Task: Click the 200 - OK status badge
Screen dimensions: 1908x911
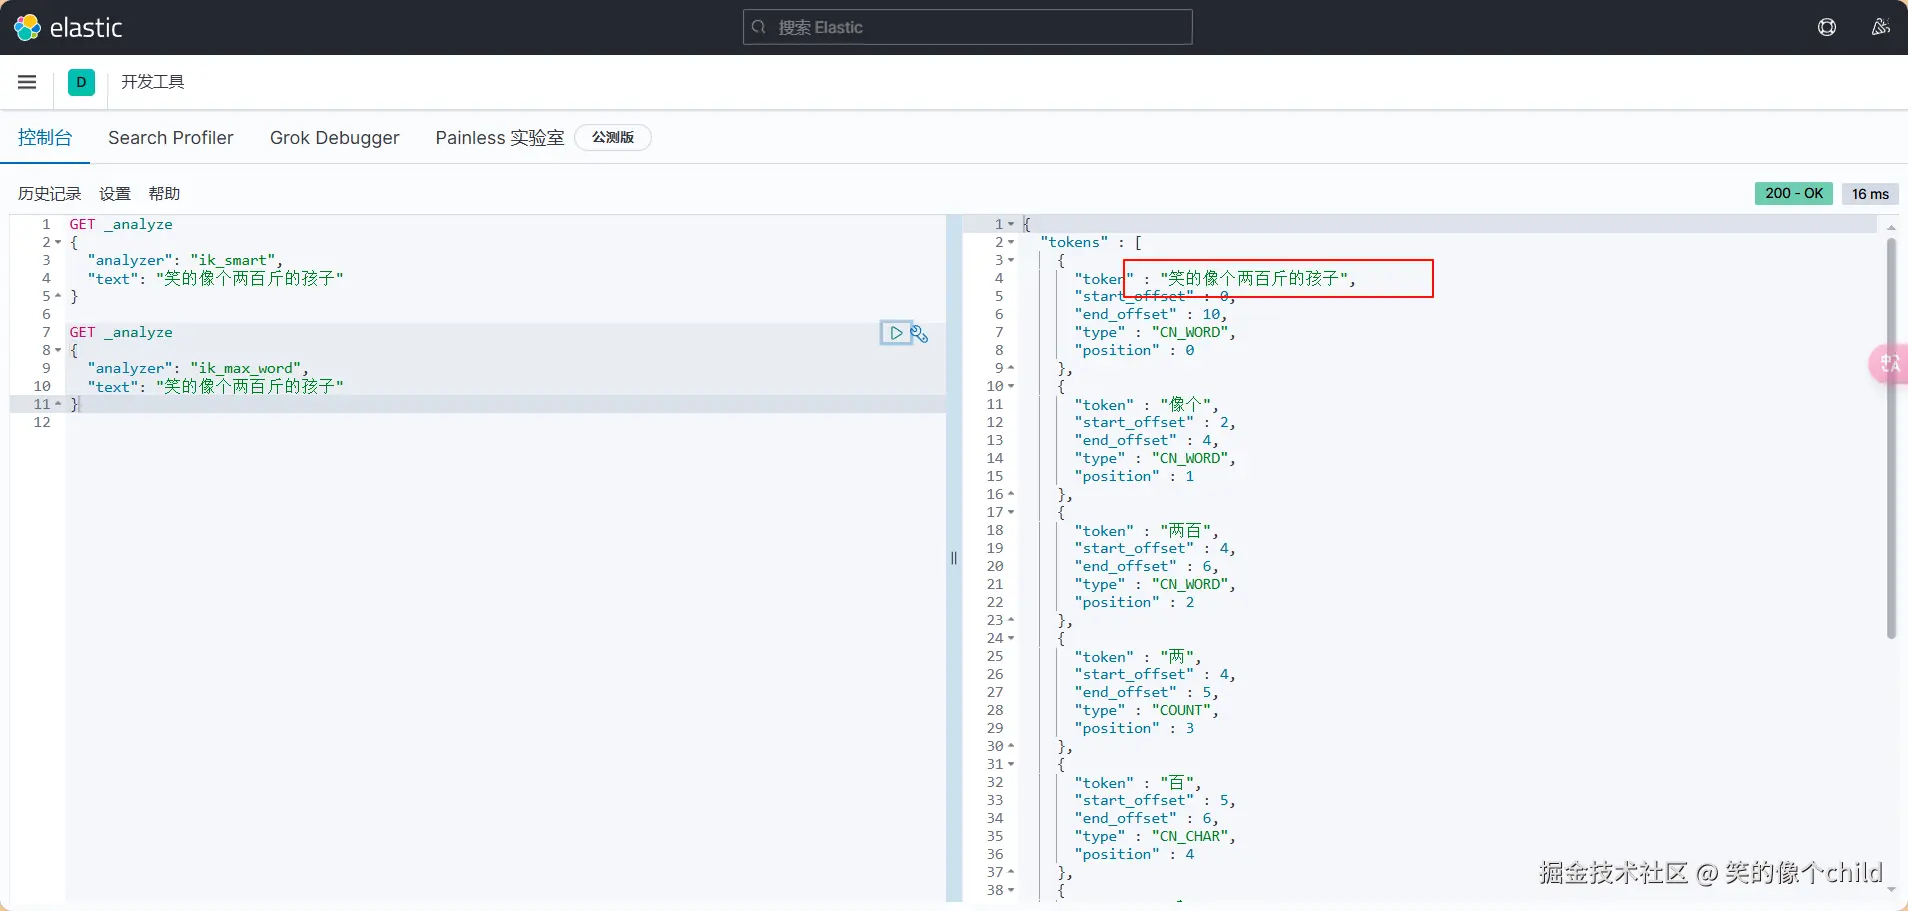Action: pyautogui.click(x=1793, y=194)
